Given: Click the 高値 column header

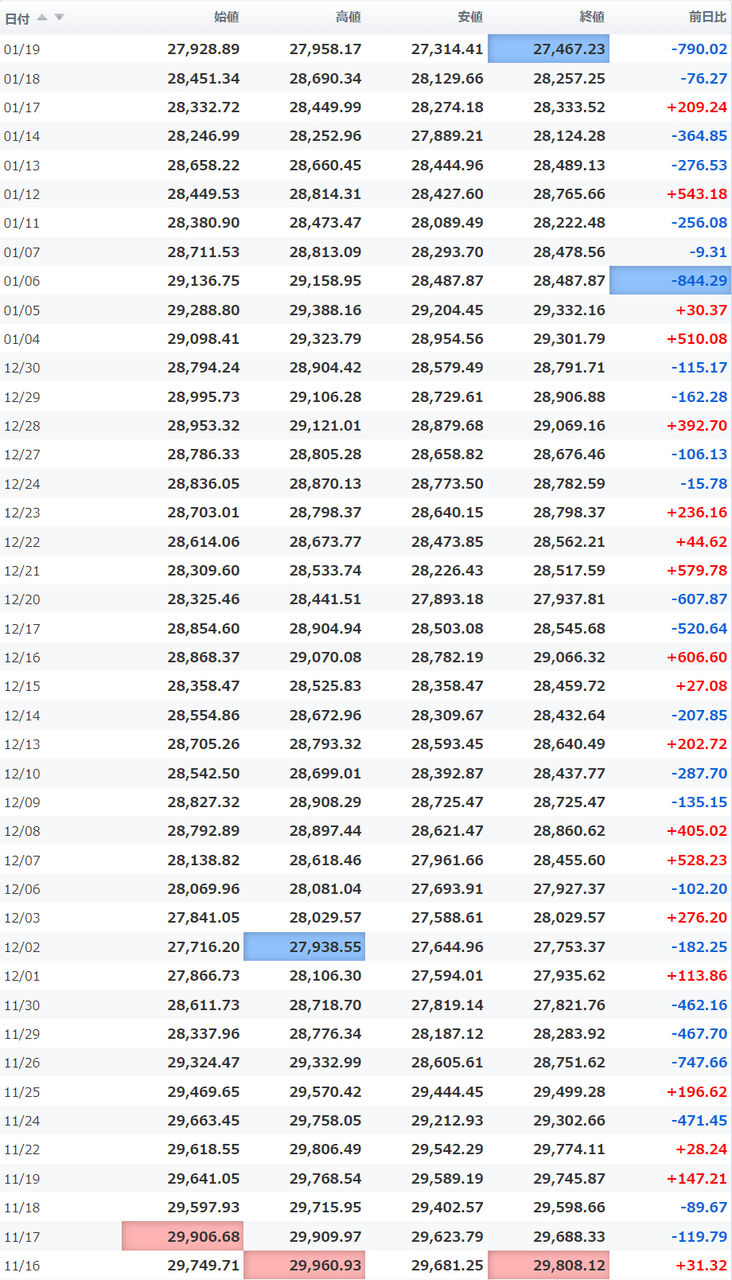Looking at the screenshot, I should [349, 17].
